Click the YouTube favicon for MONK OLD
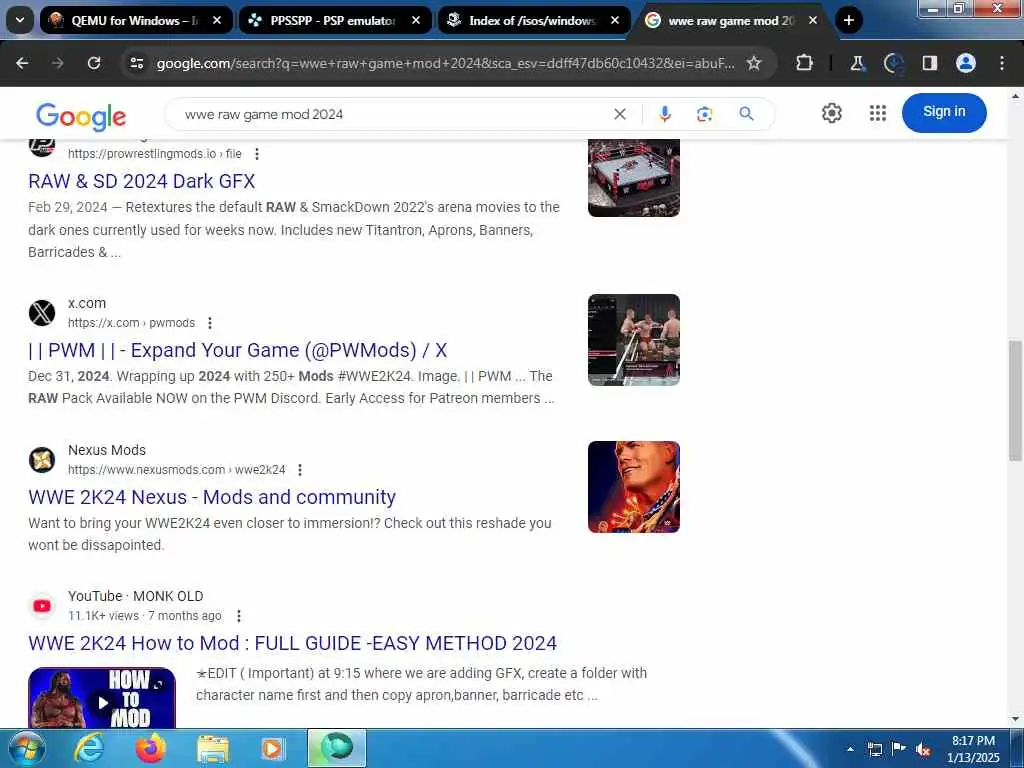This screenshot has height=768, width=1024. (x=42, y=606)
